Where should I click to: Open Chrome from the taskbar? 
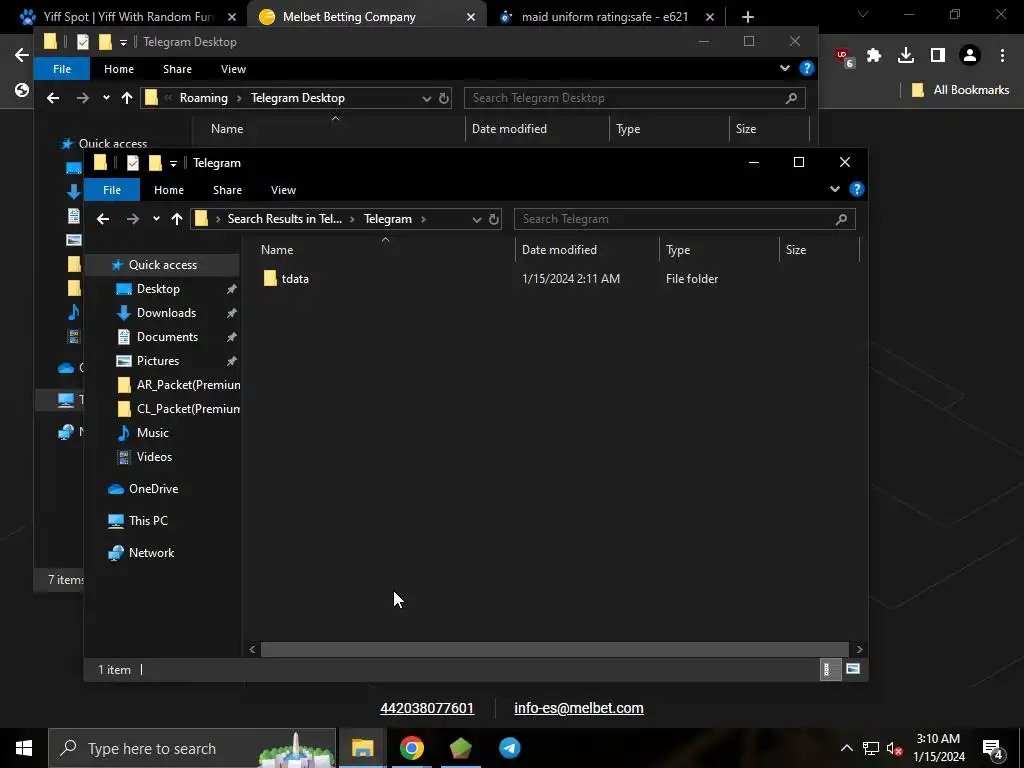pyautogui.click(x=411, y=748)
